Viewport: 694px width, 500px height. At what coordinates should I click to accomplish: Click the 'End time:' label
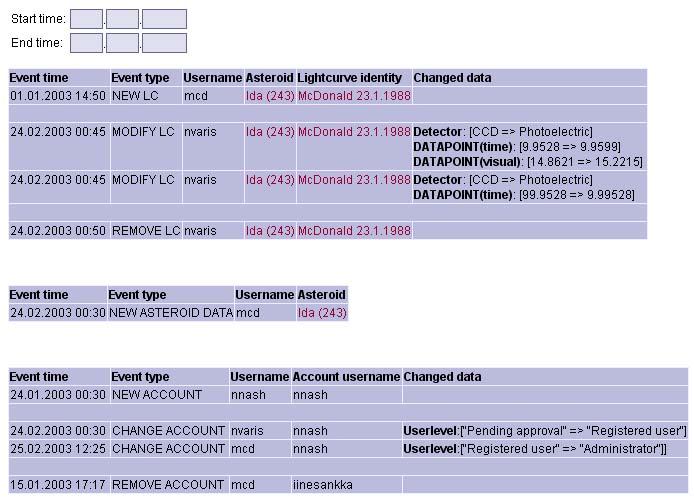(x=37, y=43)
